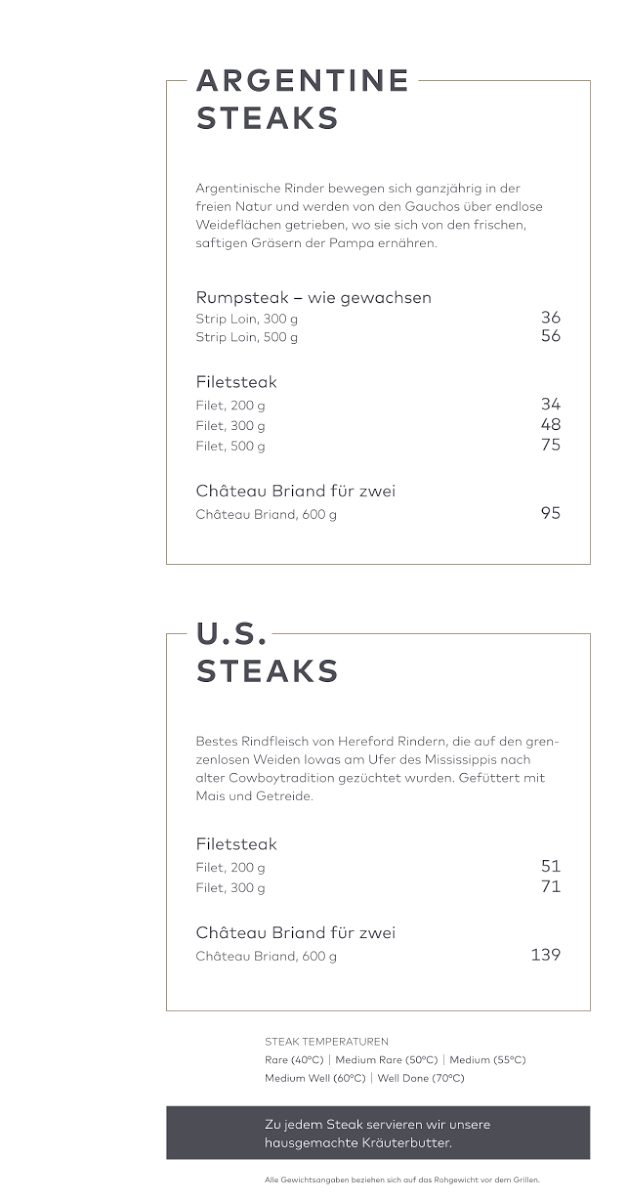
Task: Click the price 51 for U.S. Filet
Action: (x=550, y=866)
